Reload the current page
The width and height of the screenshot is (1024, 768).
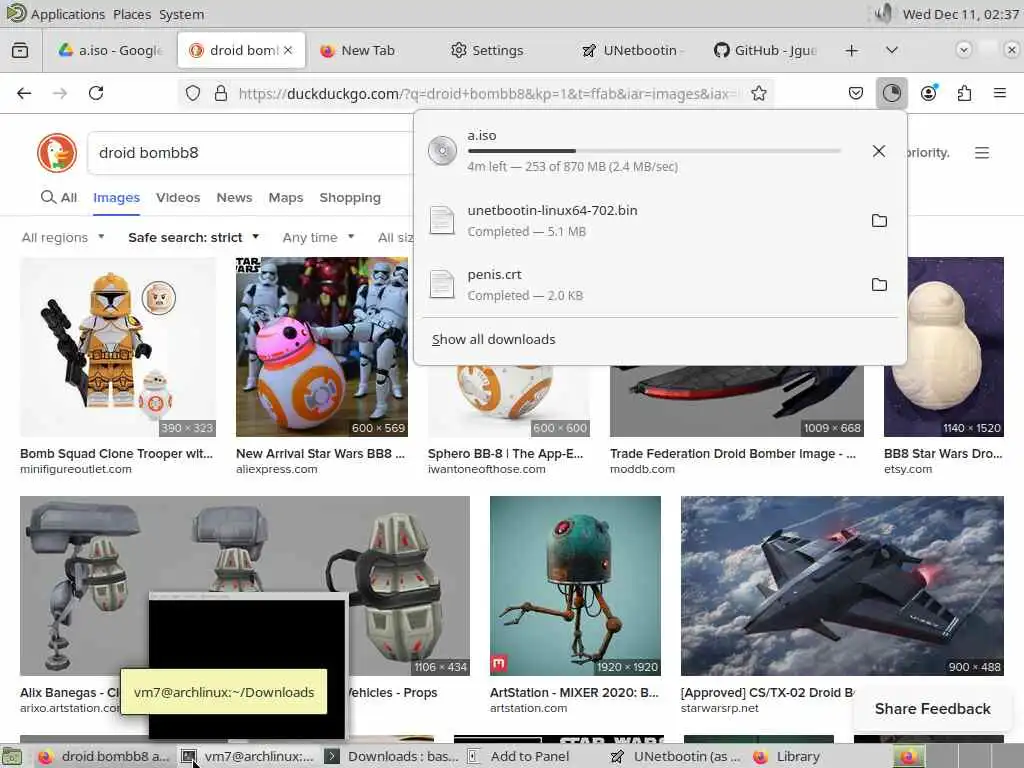(96, 93)
